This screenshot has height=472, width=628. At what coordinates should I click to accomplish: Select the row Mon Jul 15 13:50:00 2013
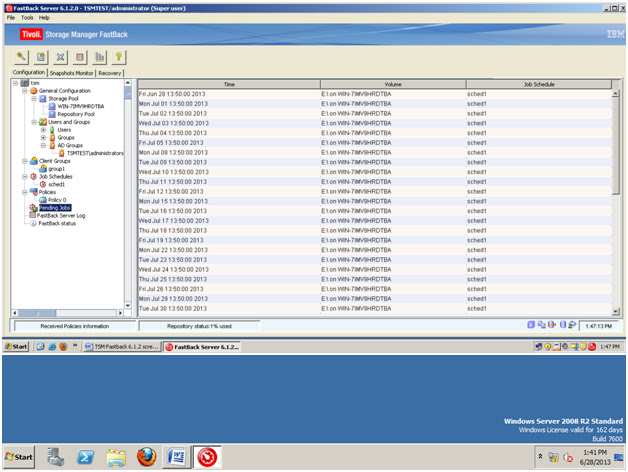click(375, 201)
